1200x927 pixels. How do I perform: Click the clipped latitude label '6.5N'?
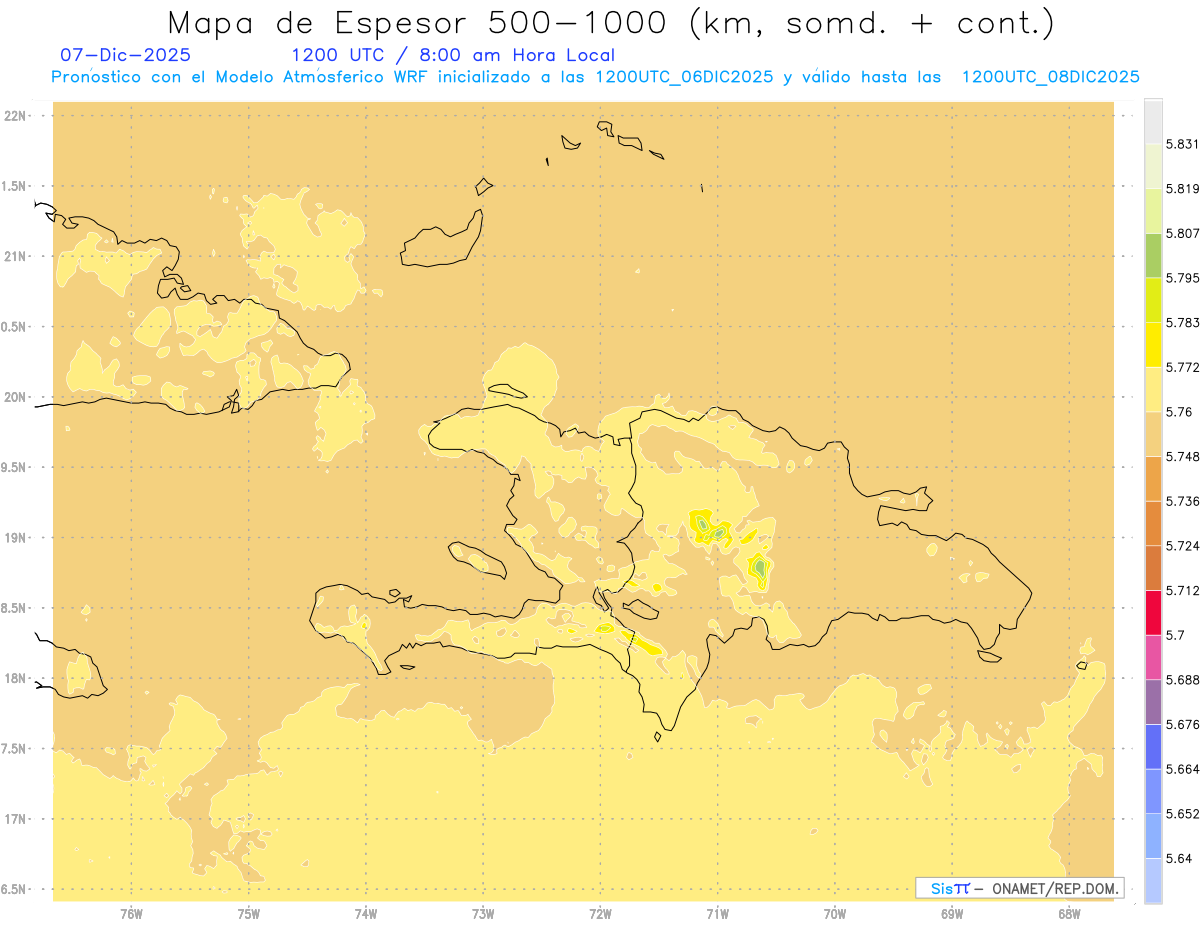(x=14, y=889)
